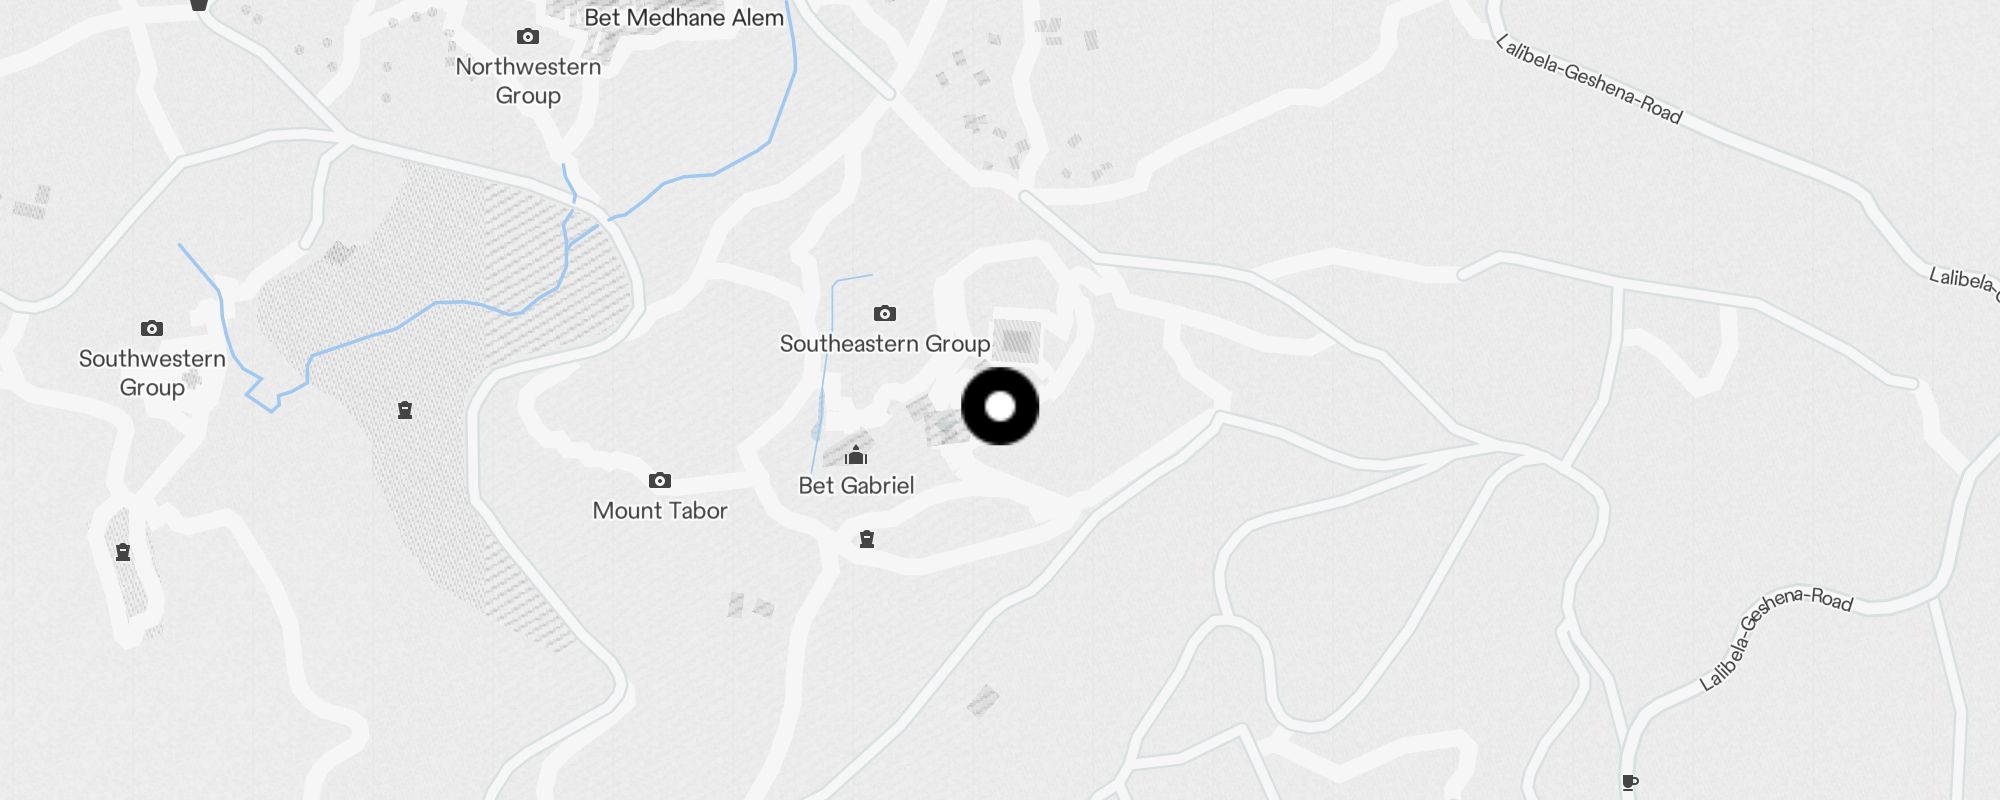Screen dimensions: 2000x800
Task: Open the Southeastern Group camera marker
Action: pos(885,314)
